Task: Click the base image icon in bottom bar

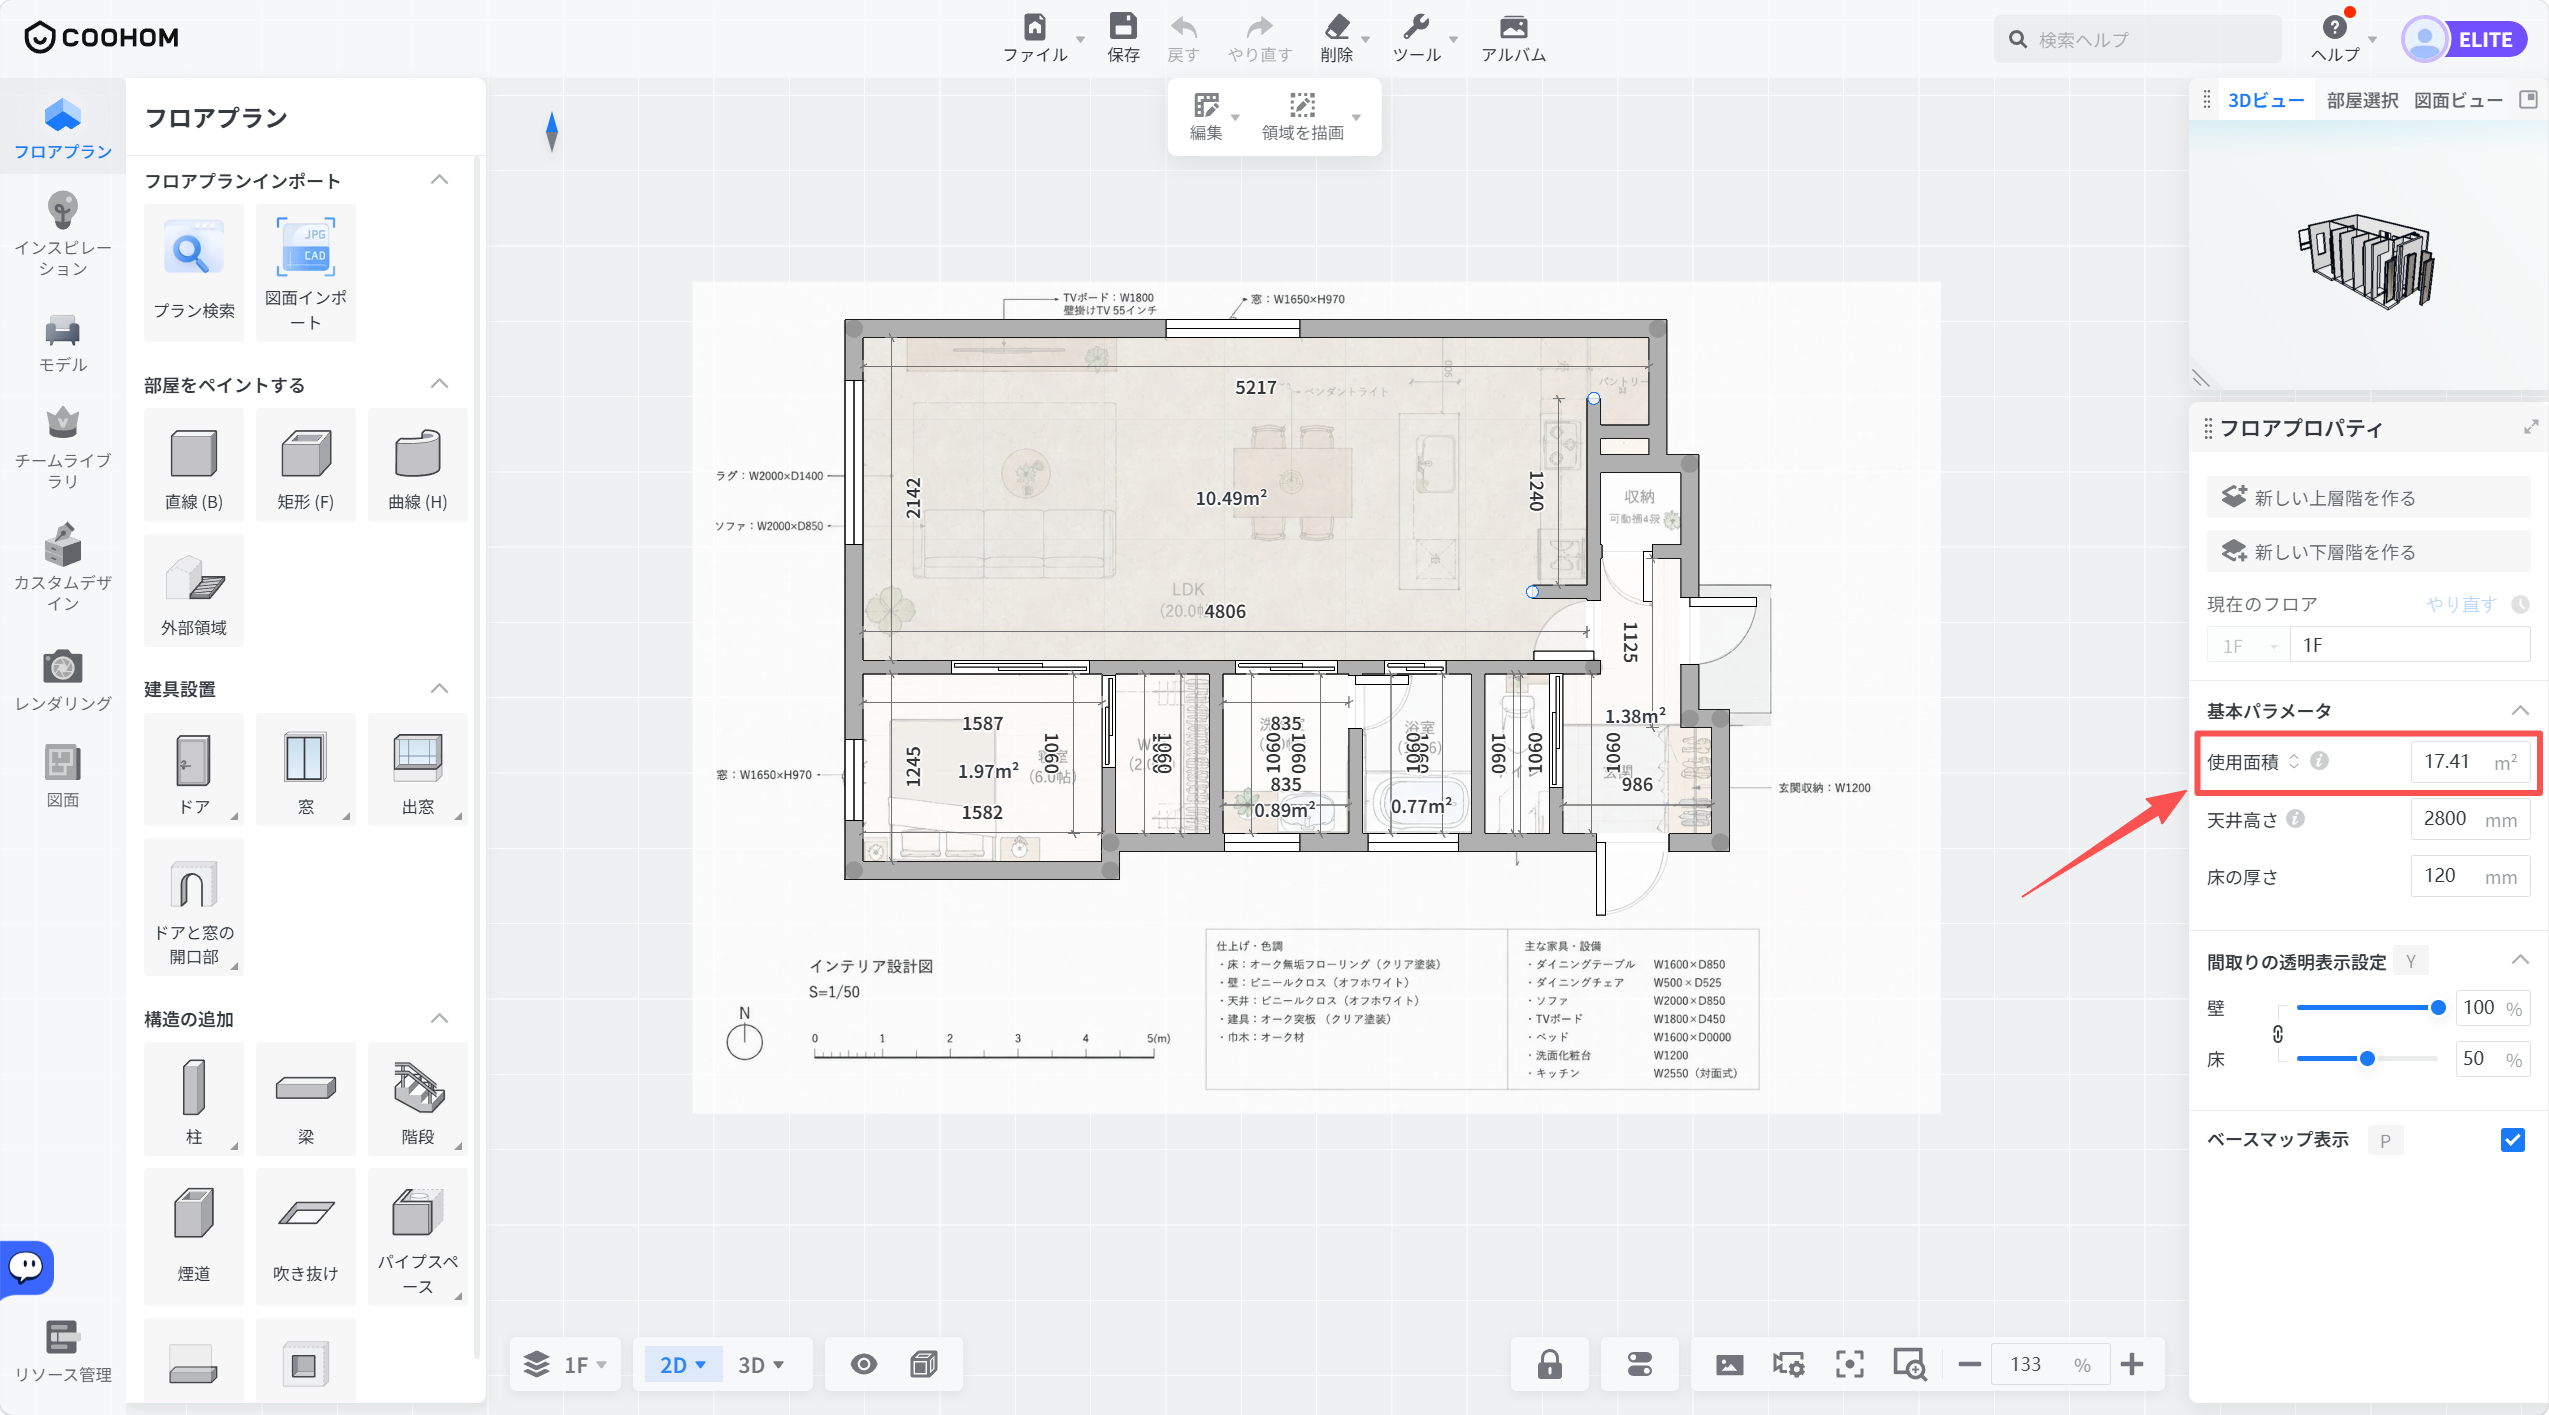Action: [1729, 1364]
